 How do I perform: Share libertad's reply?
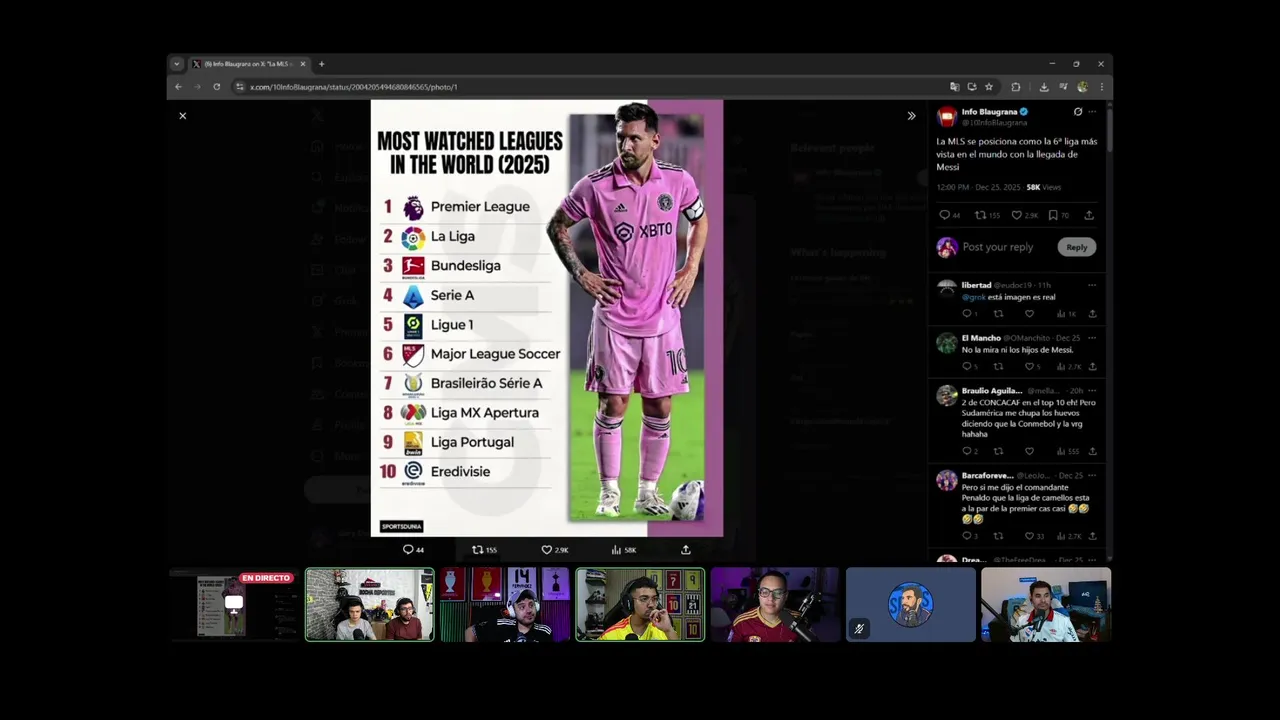pos(1092,314)
